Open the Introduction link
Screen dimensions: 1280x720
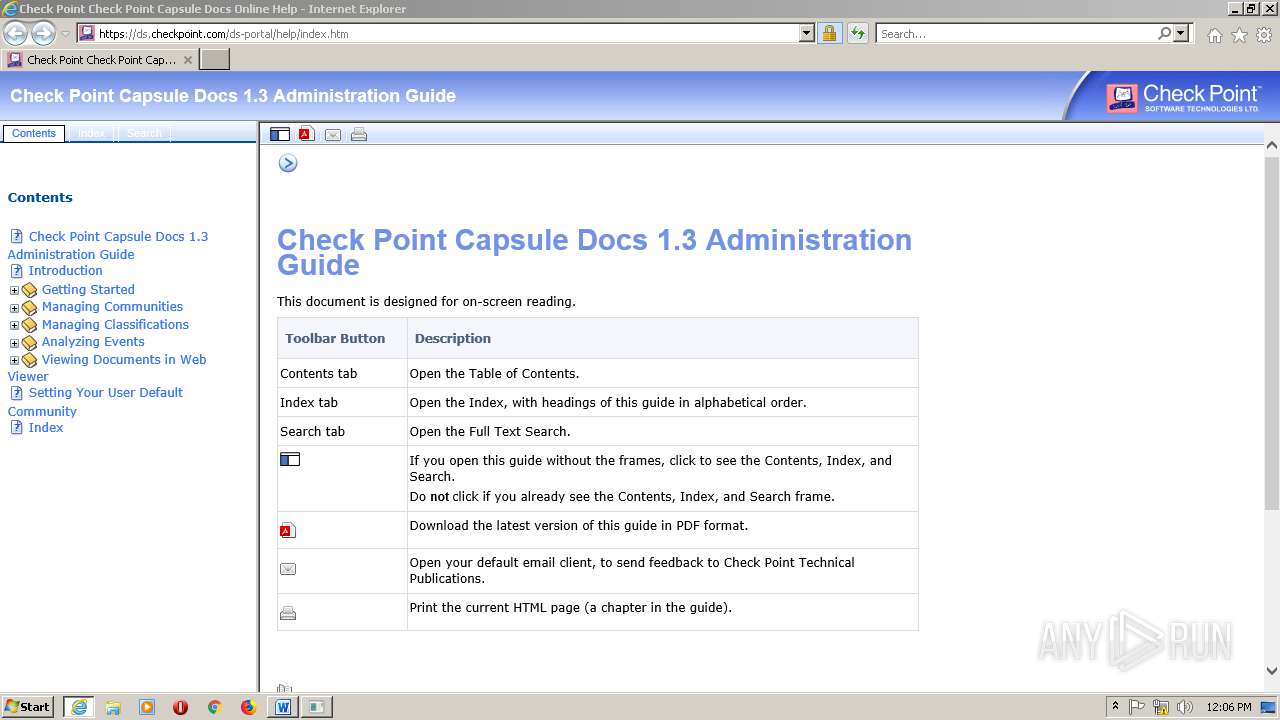coord(65,271)
